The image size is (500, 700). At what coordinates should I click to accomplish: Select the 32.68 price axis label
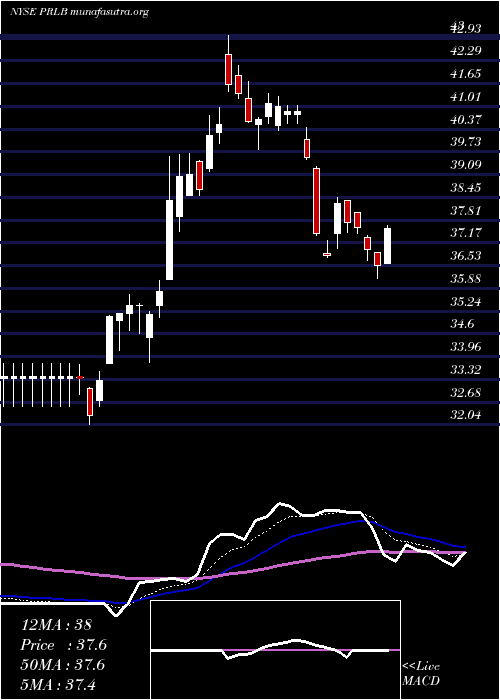[466, 392]
